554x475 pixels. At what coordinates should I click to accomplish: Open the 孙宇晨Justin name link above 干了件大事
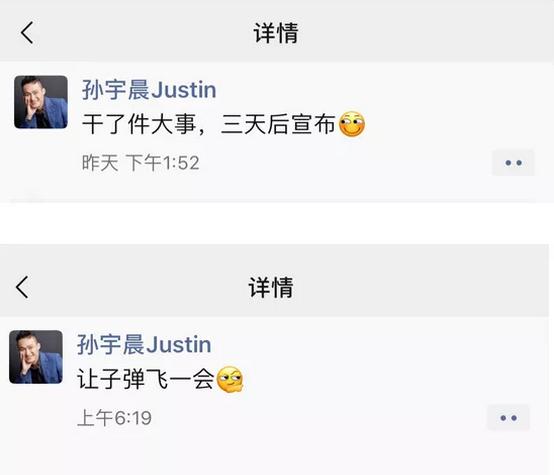point(149,90)
